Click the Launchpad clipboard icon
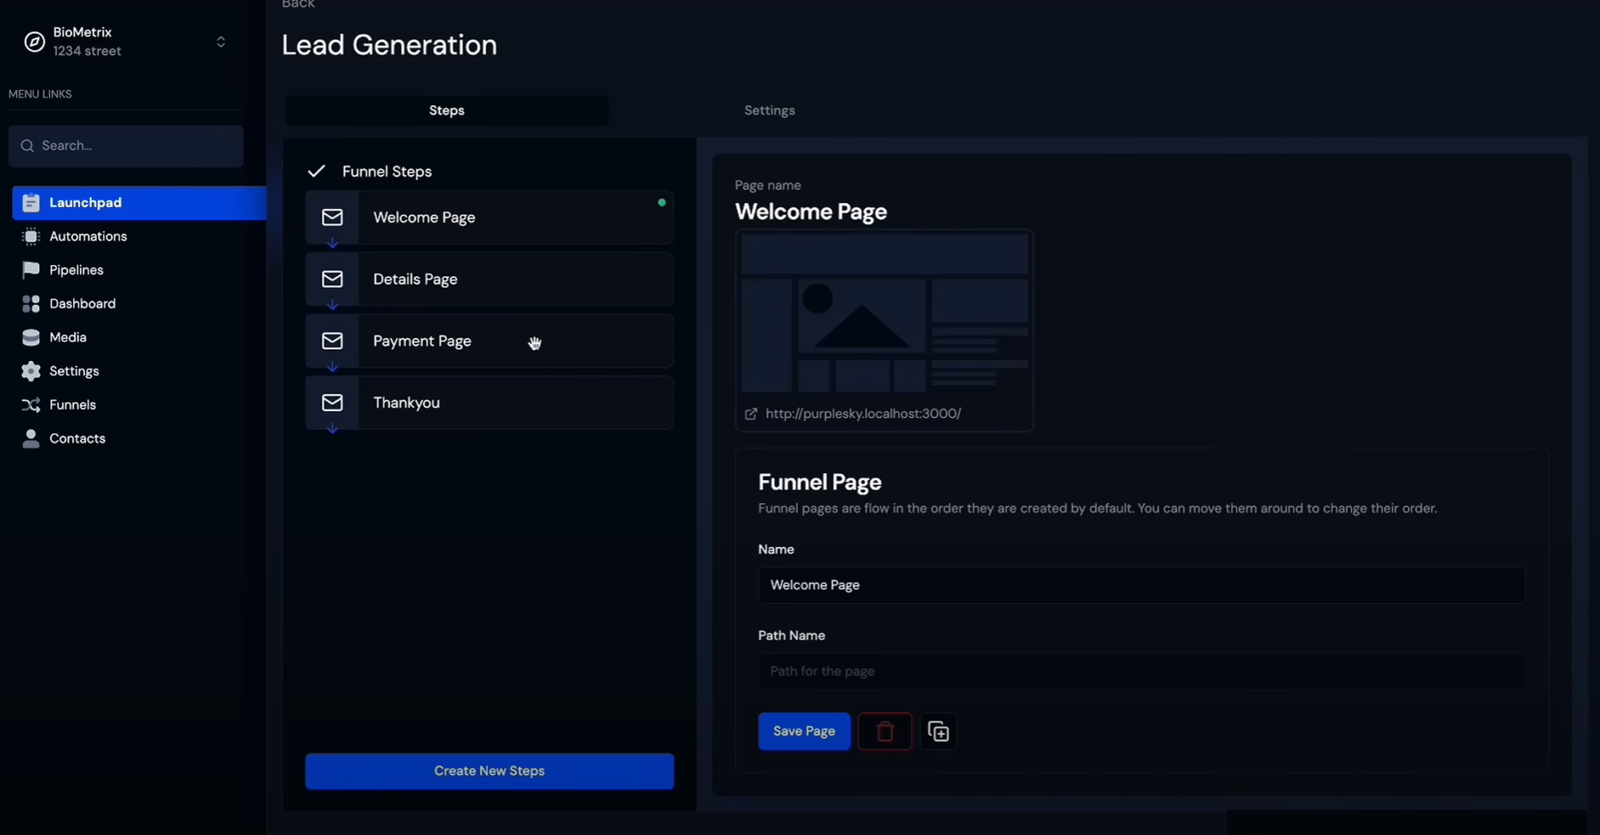Image resolution: width=1600 pixels, height=835 pixels. [31, 203]
